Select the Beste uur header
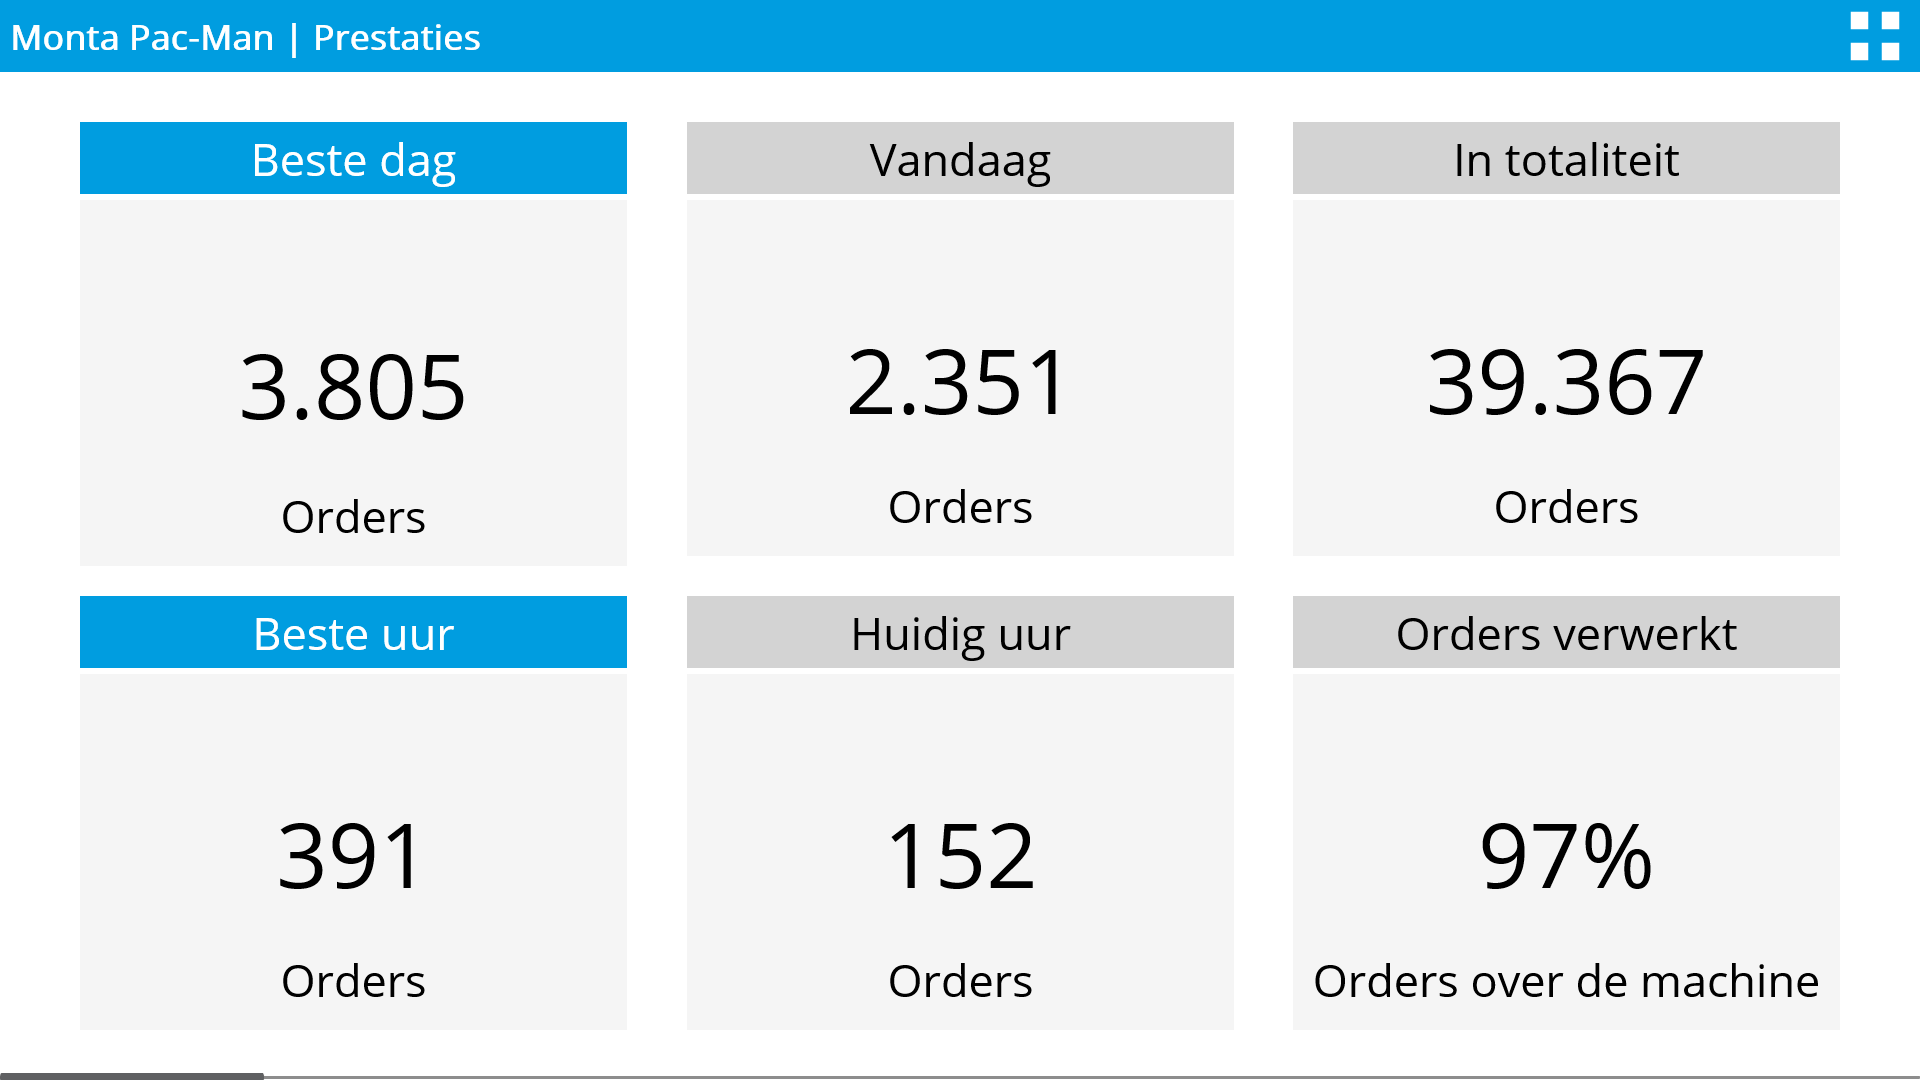 pos(353,633)
